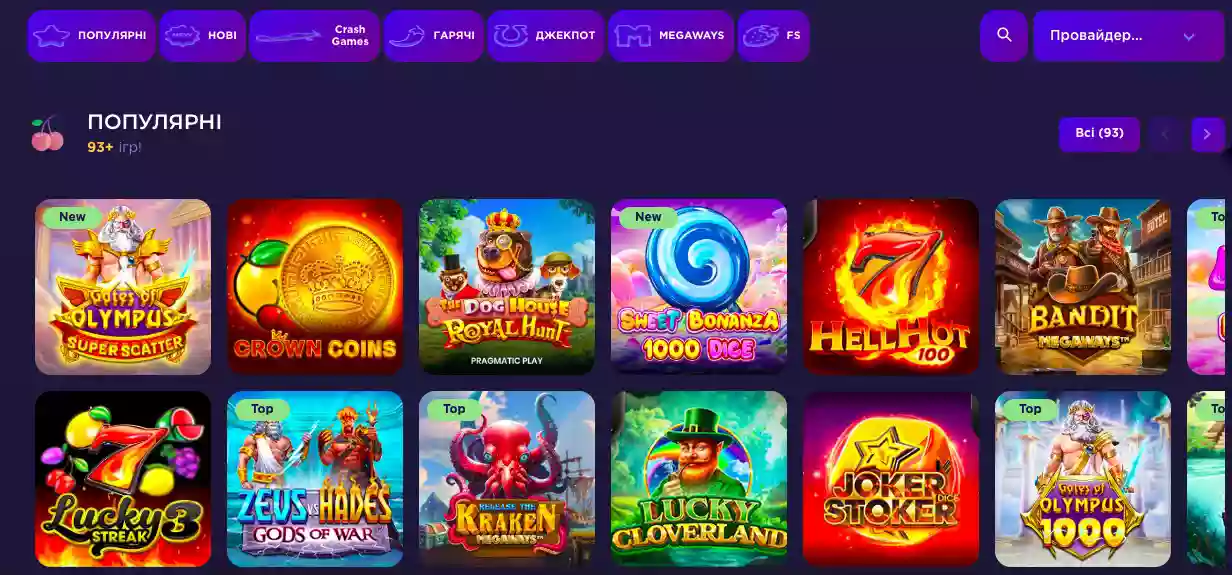Click the cherry icon beside Популярні heading

[47, 135]
